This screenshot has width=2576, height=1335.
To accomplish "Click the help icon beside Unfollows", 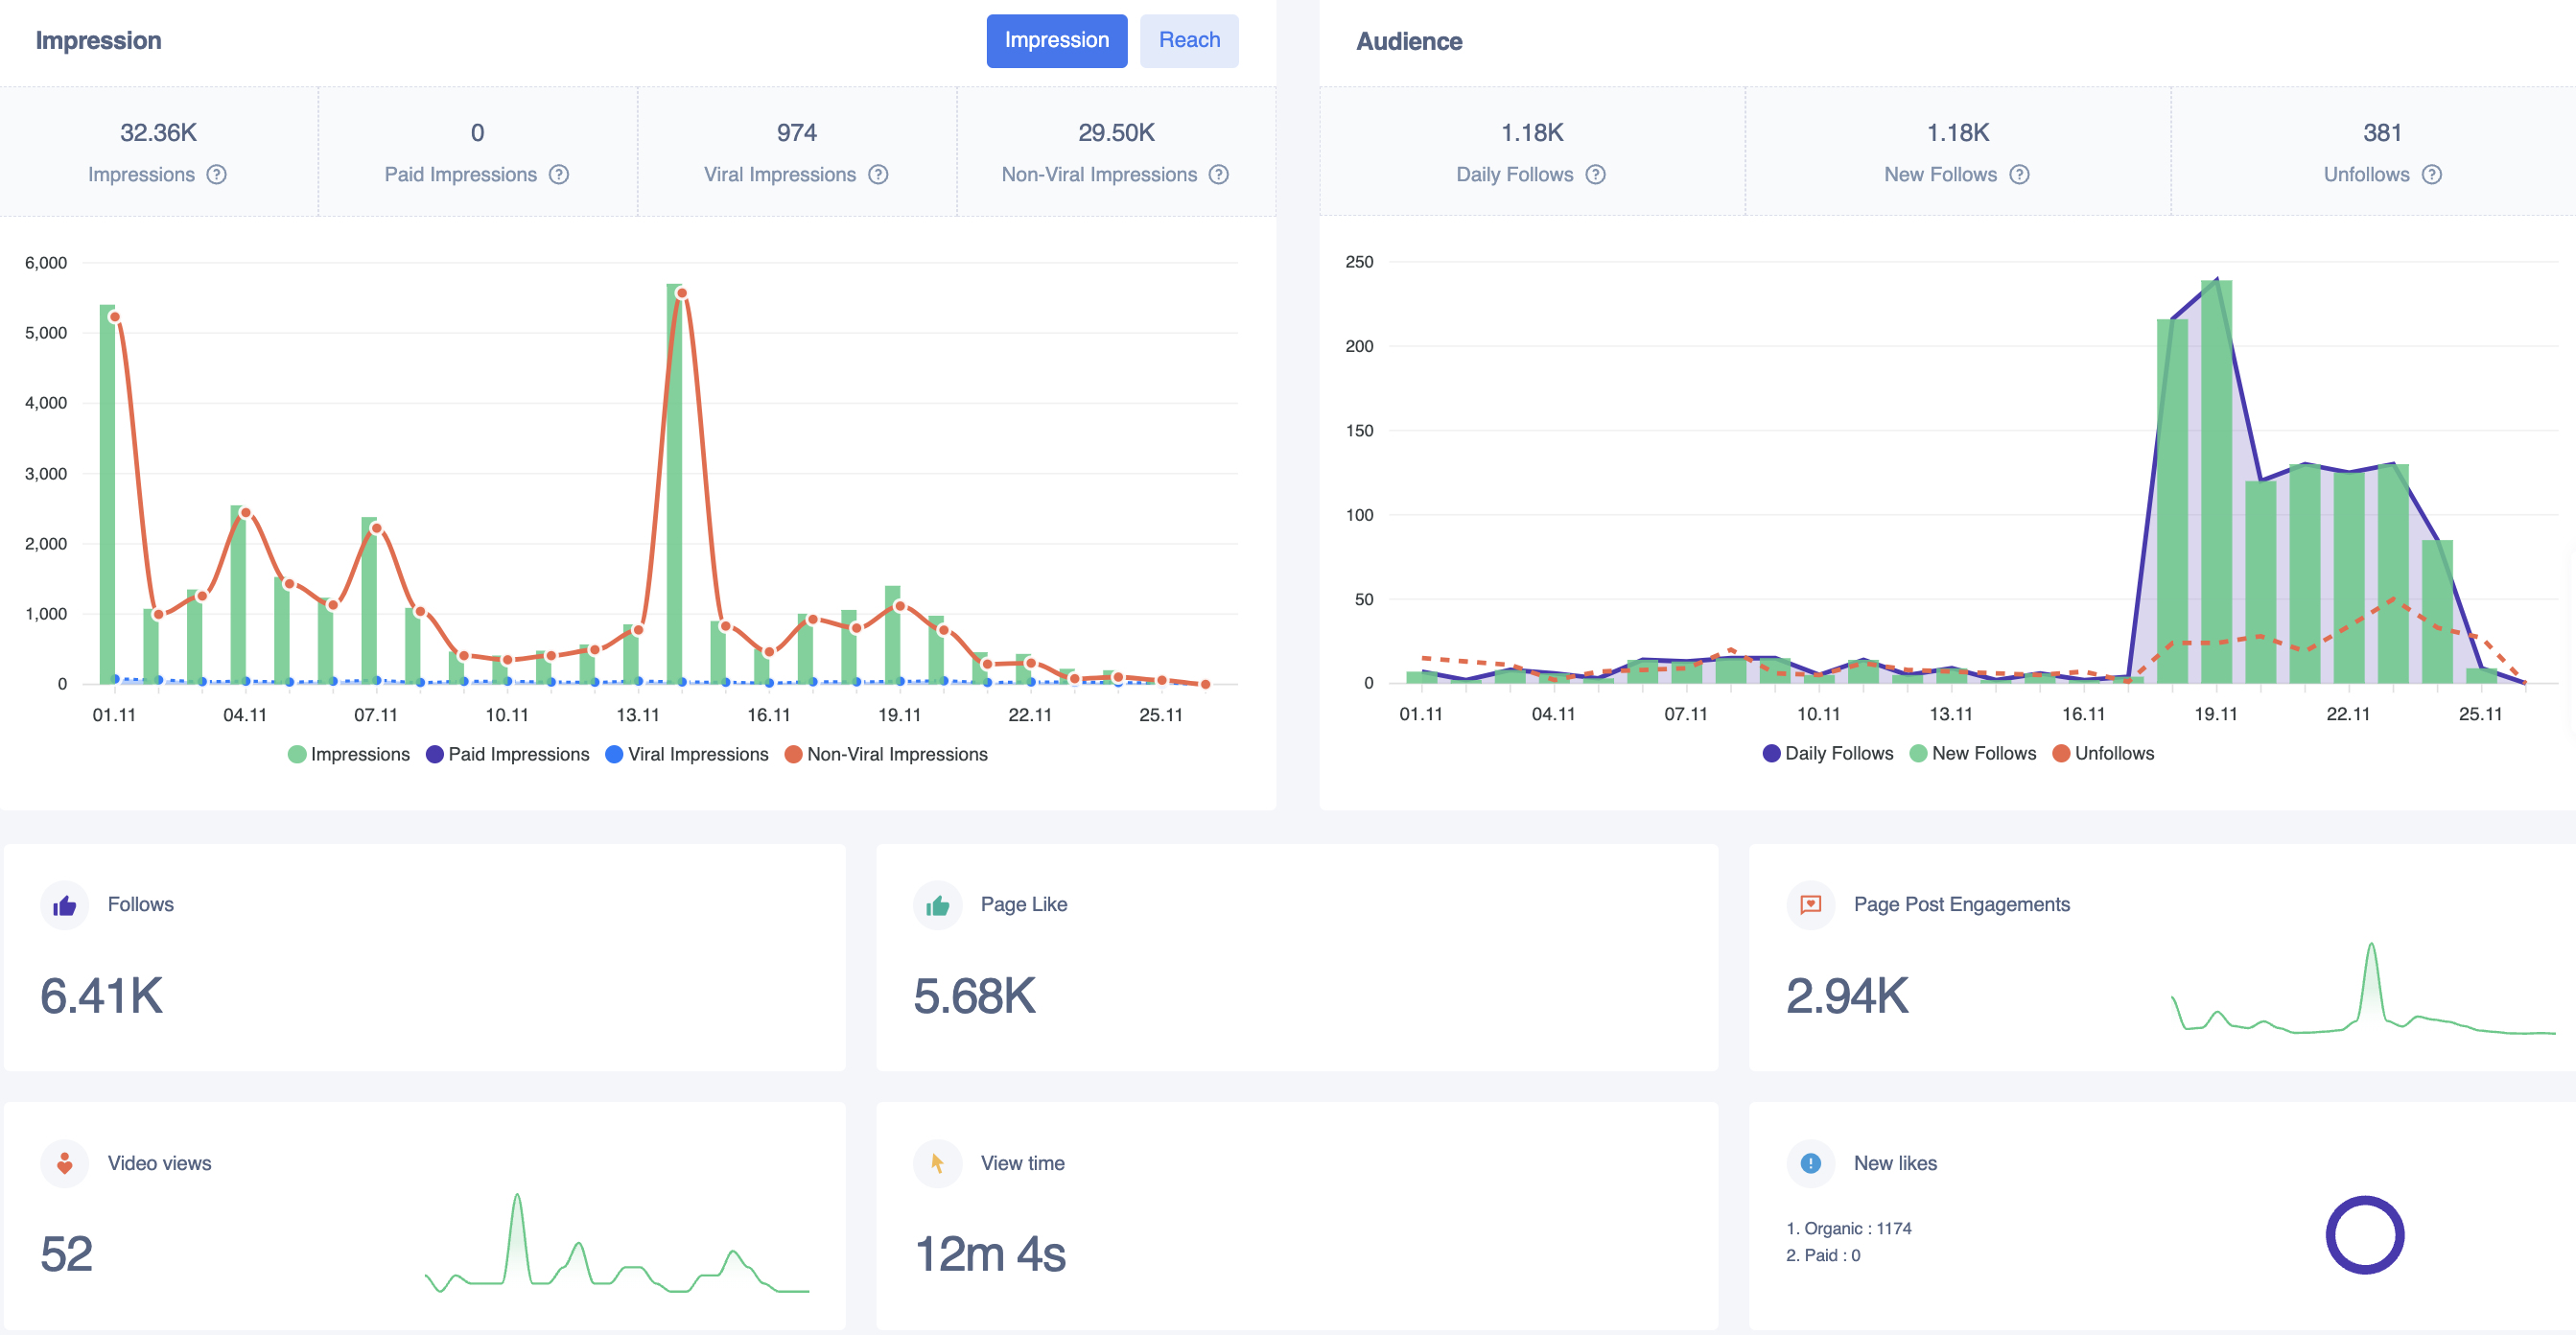I will (x=2431, y=174).
